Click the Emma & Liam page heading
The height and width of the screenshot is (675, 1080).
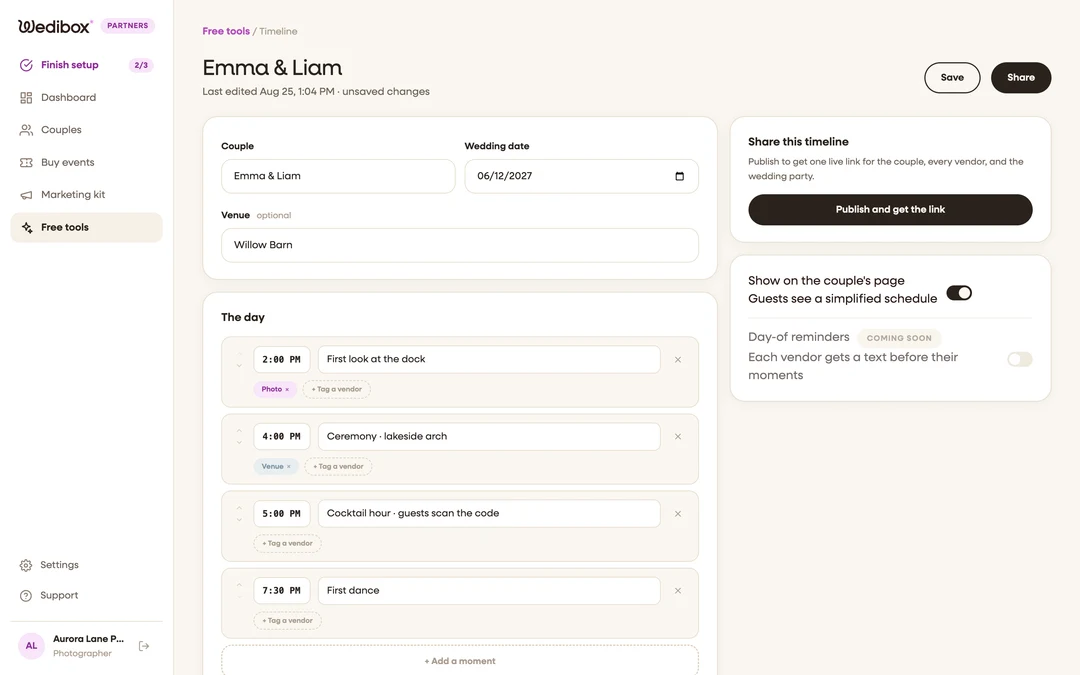[x=272, y=68]
